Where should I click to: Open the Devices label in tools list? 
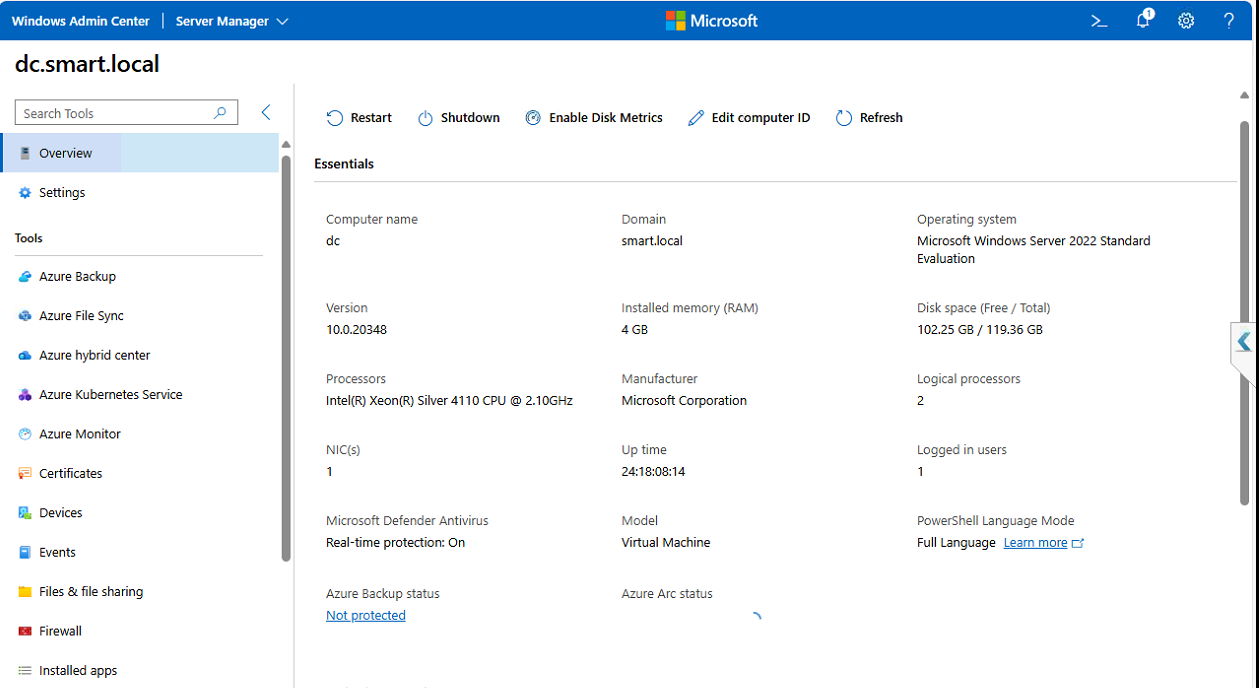tap(61, 513)
